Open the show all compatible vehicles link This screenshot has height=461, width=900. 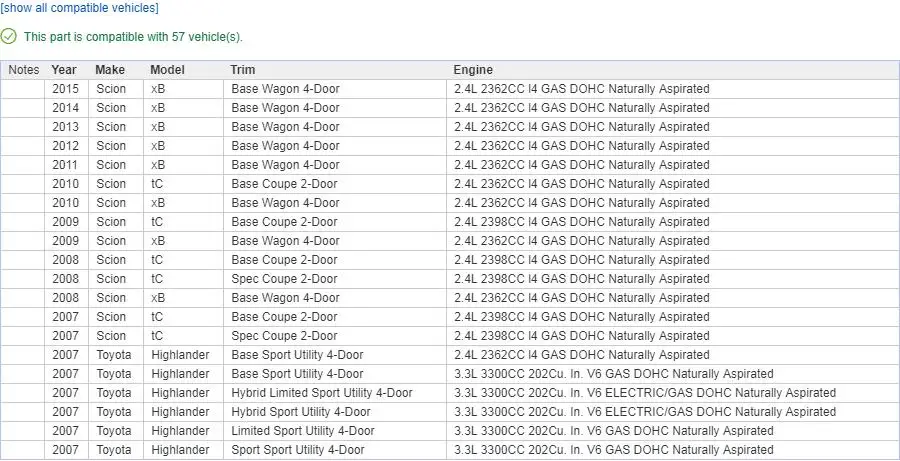pyautogui.click(x=80, y=8)
